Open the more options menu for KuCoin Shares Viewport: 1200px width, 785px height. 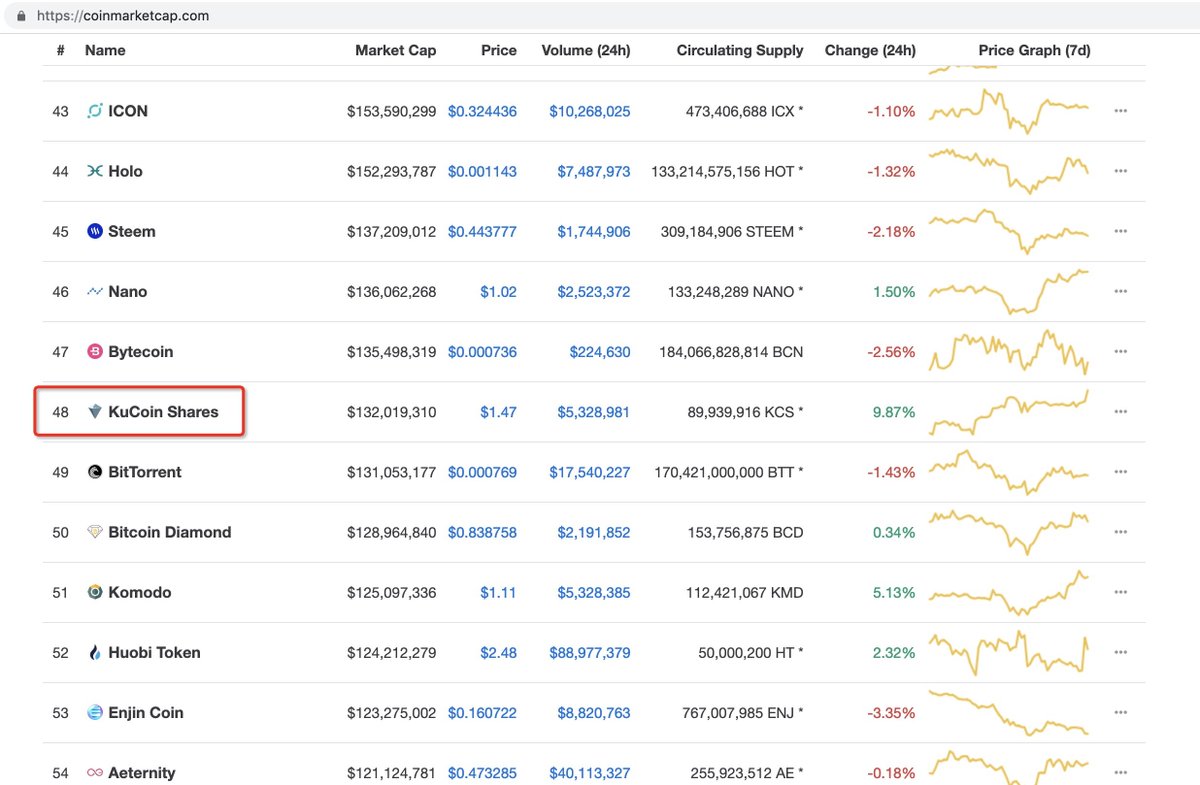(1120, 411)
